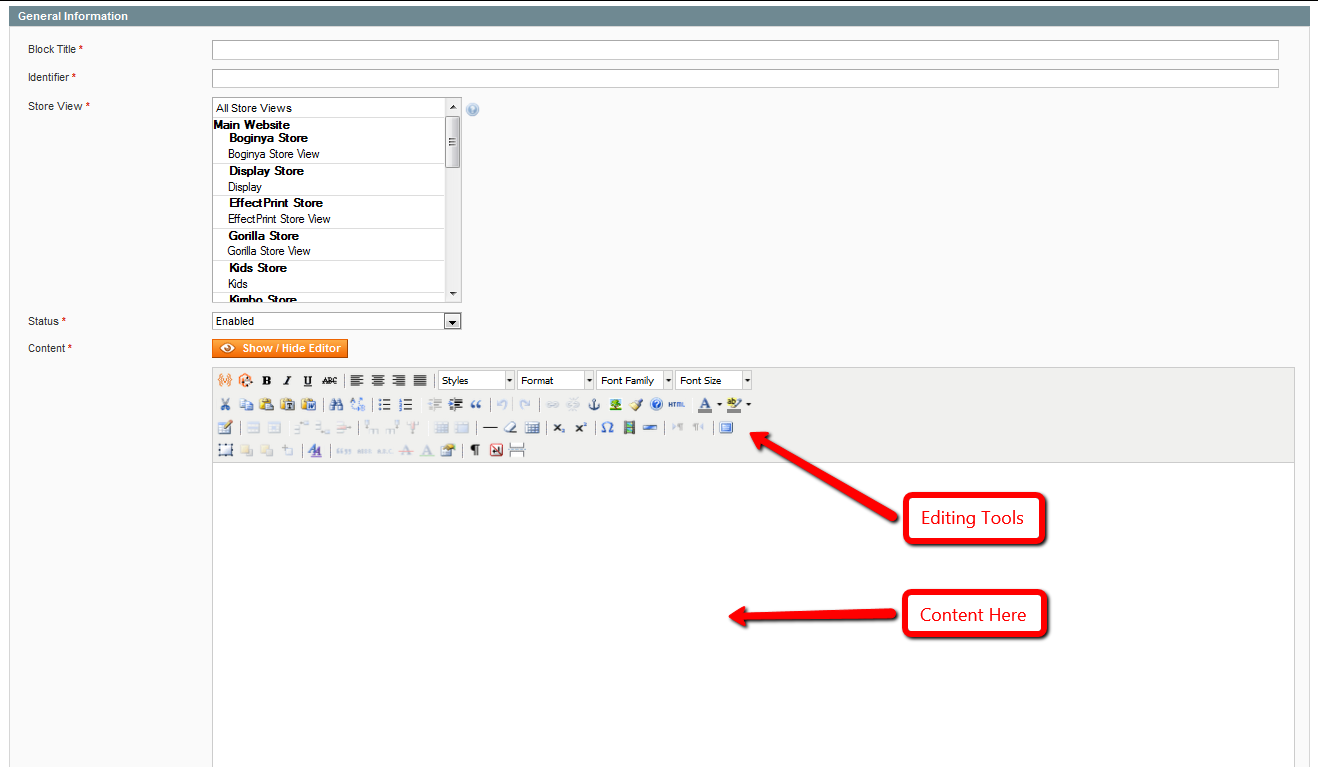This screenshot has height=767, width=1318.
Task: Select Boginya Store View option
Action: click(x=328, y=154)
